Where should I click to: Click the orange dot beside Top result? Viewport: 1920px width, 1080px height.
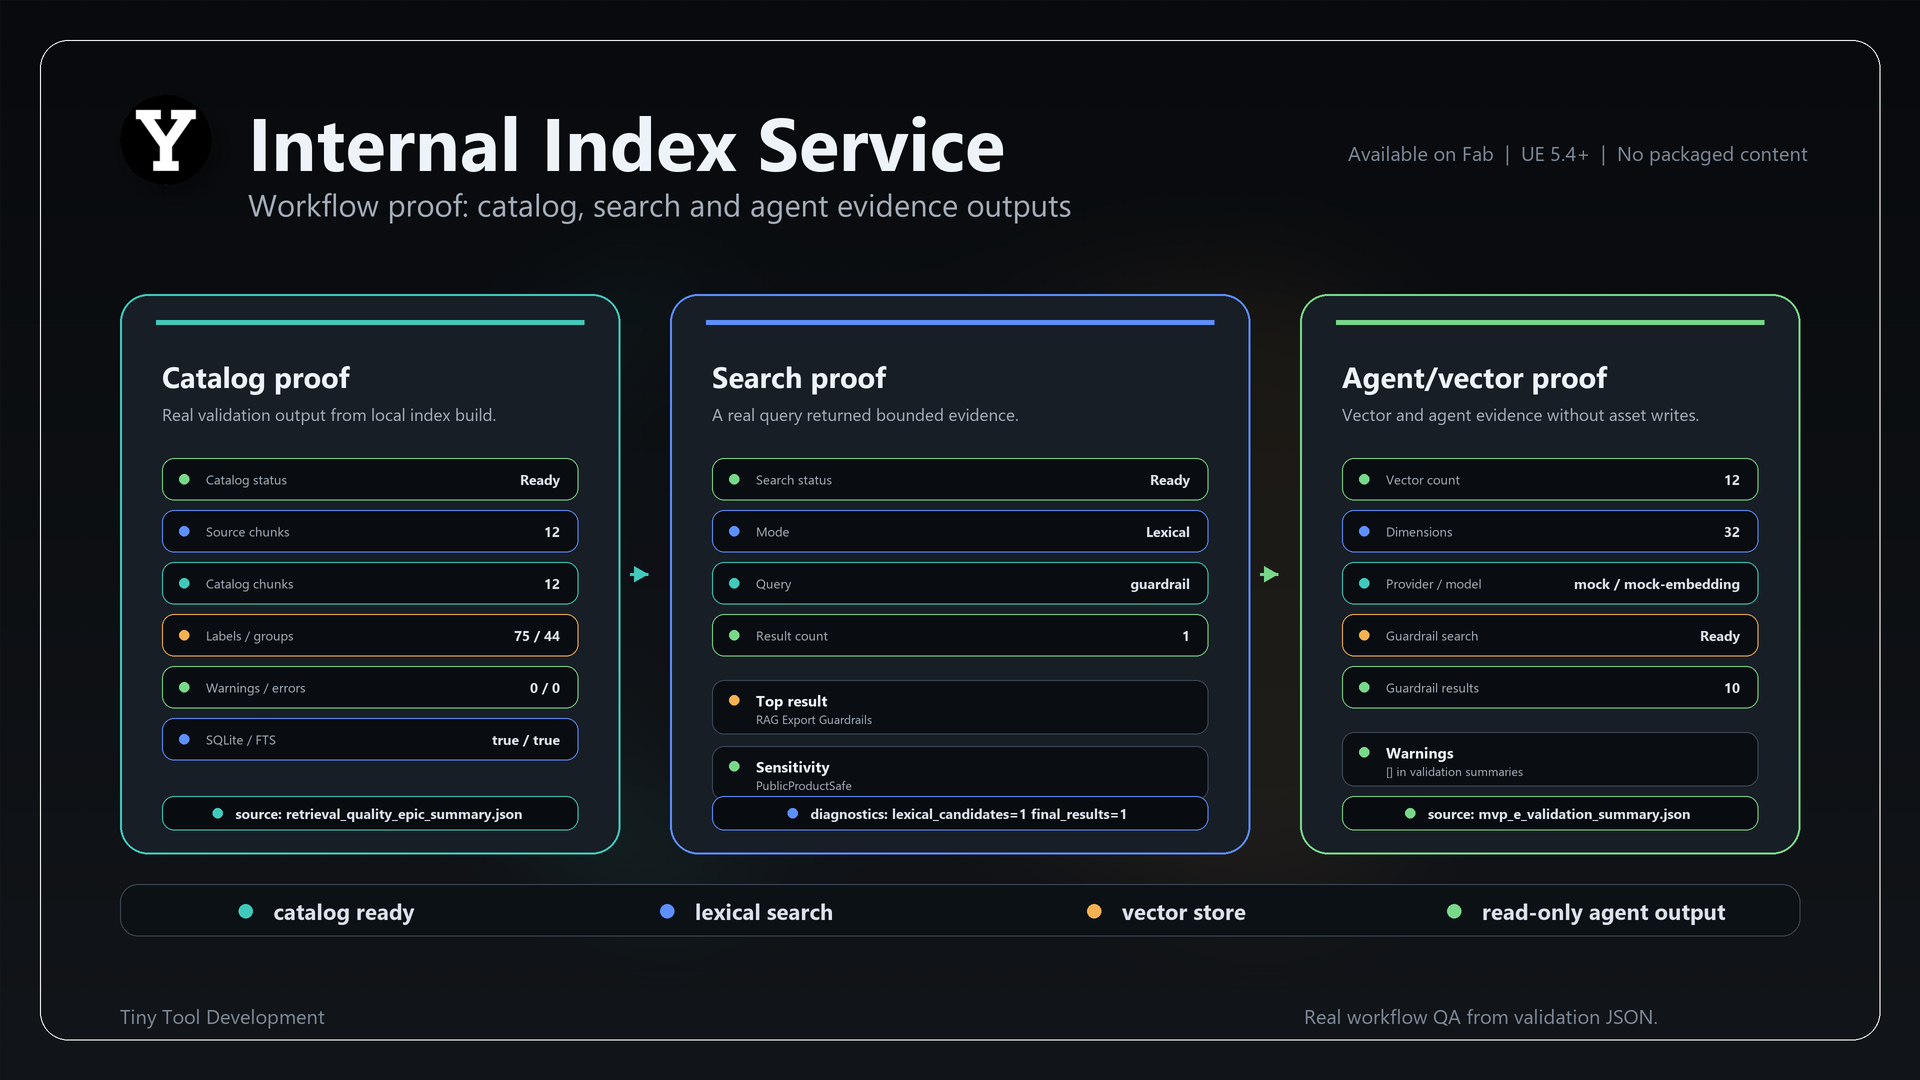click(734, 701)
